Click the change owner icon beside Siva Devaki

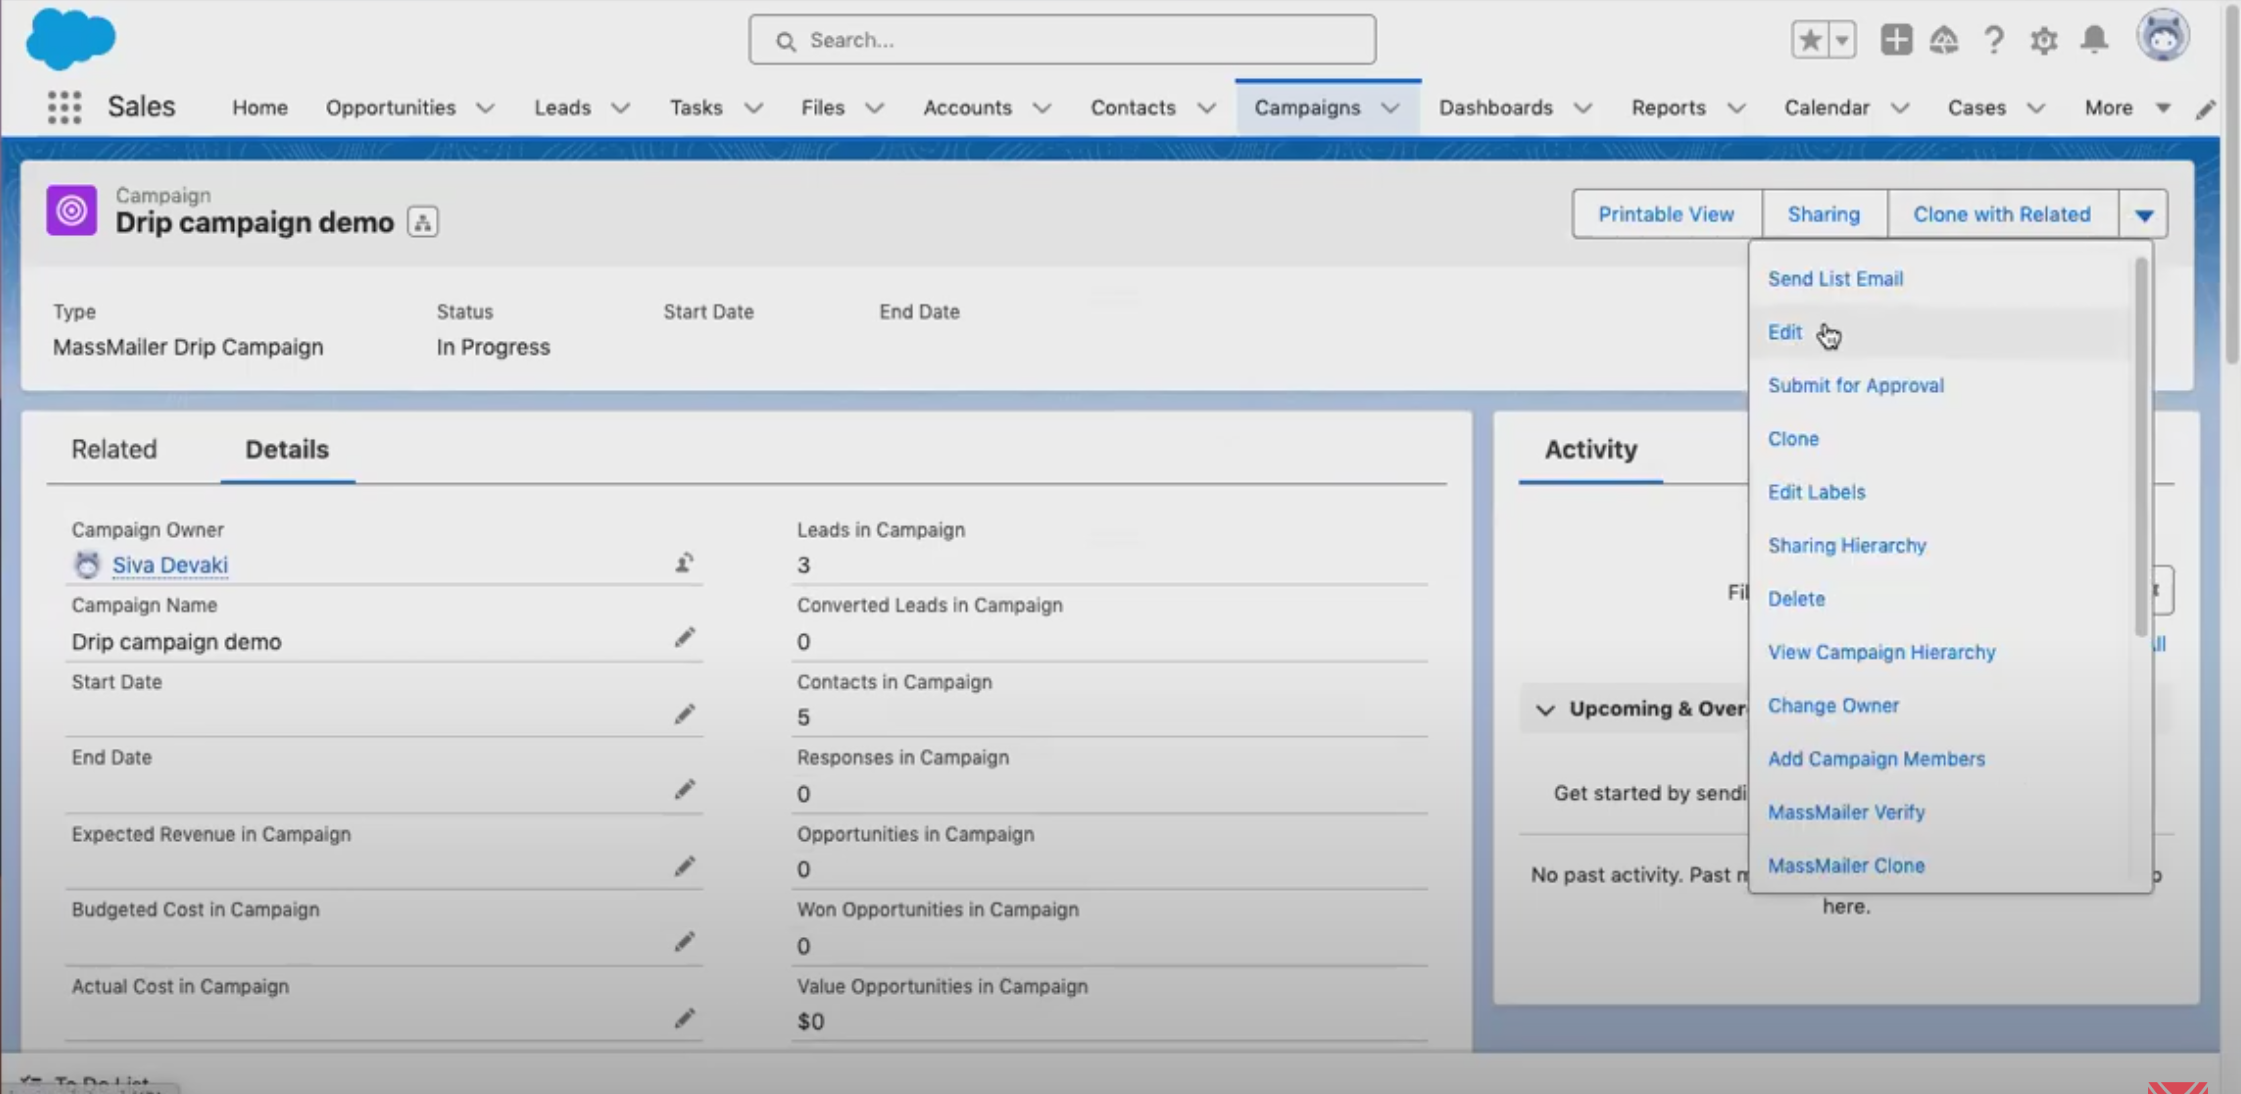coord(684,563)
